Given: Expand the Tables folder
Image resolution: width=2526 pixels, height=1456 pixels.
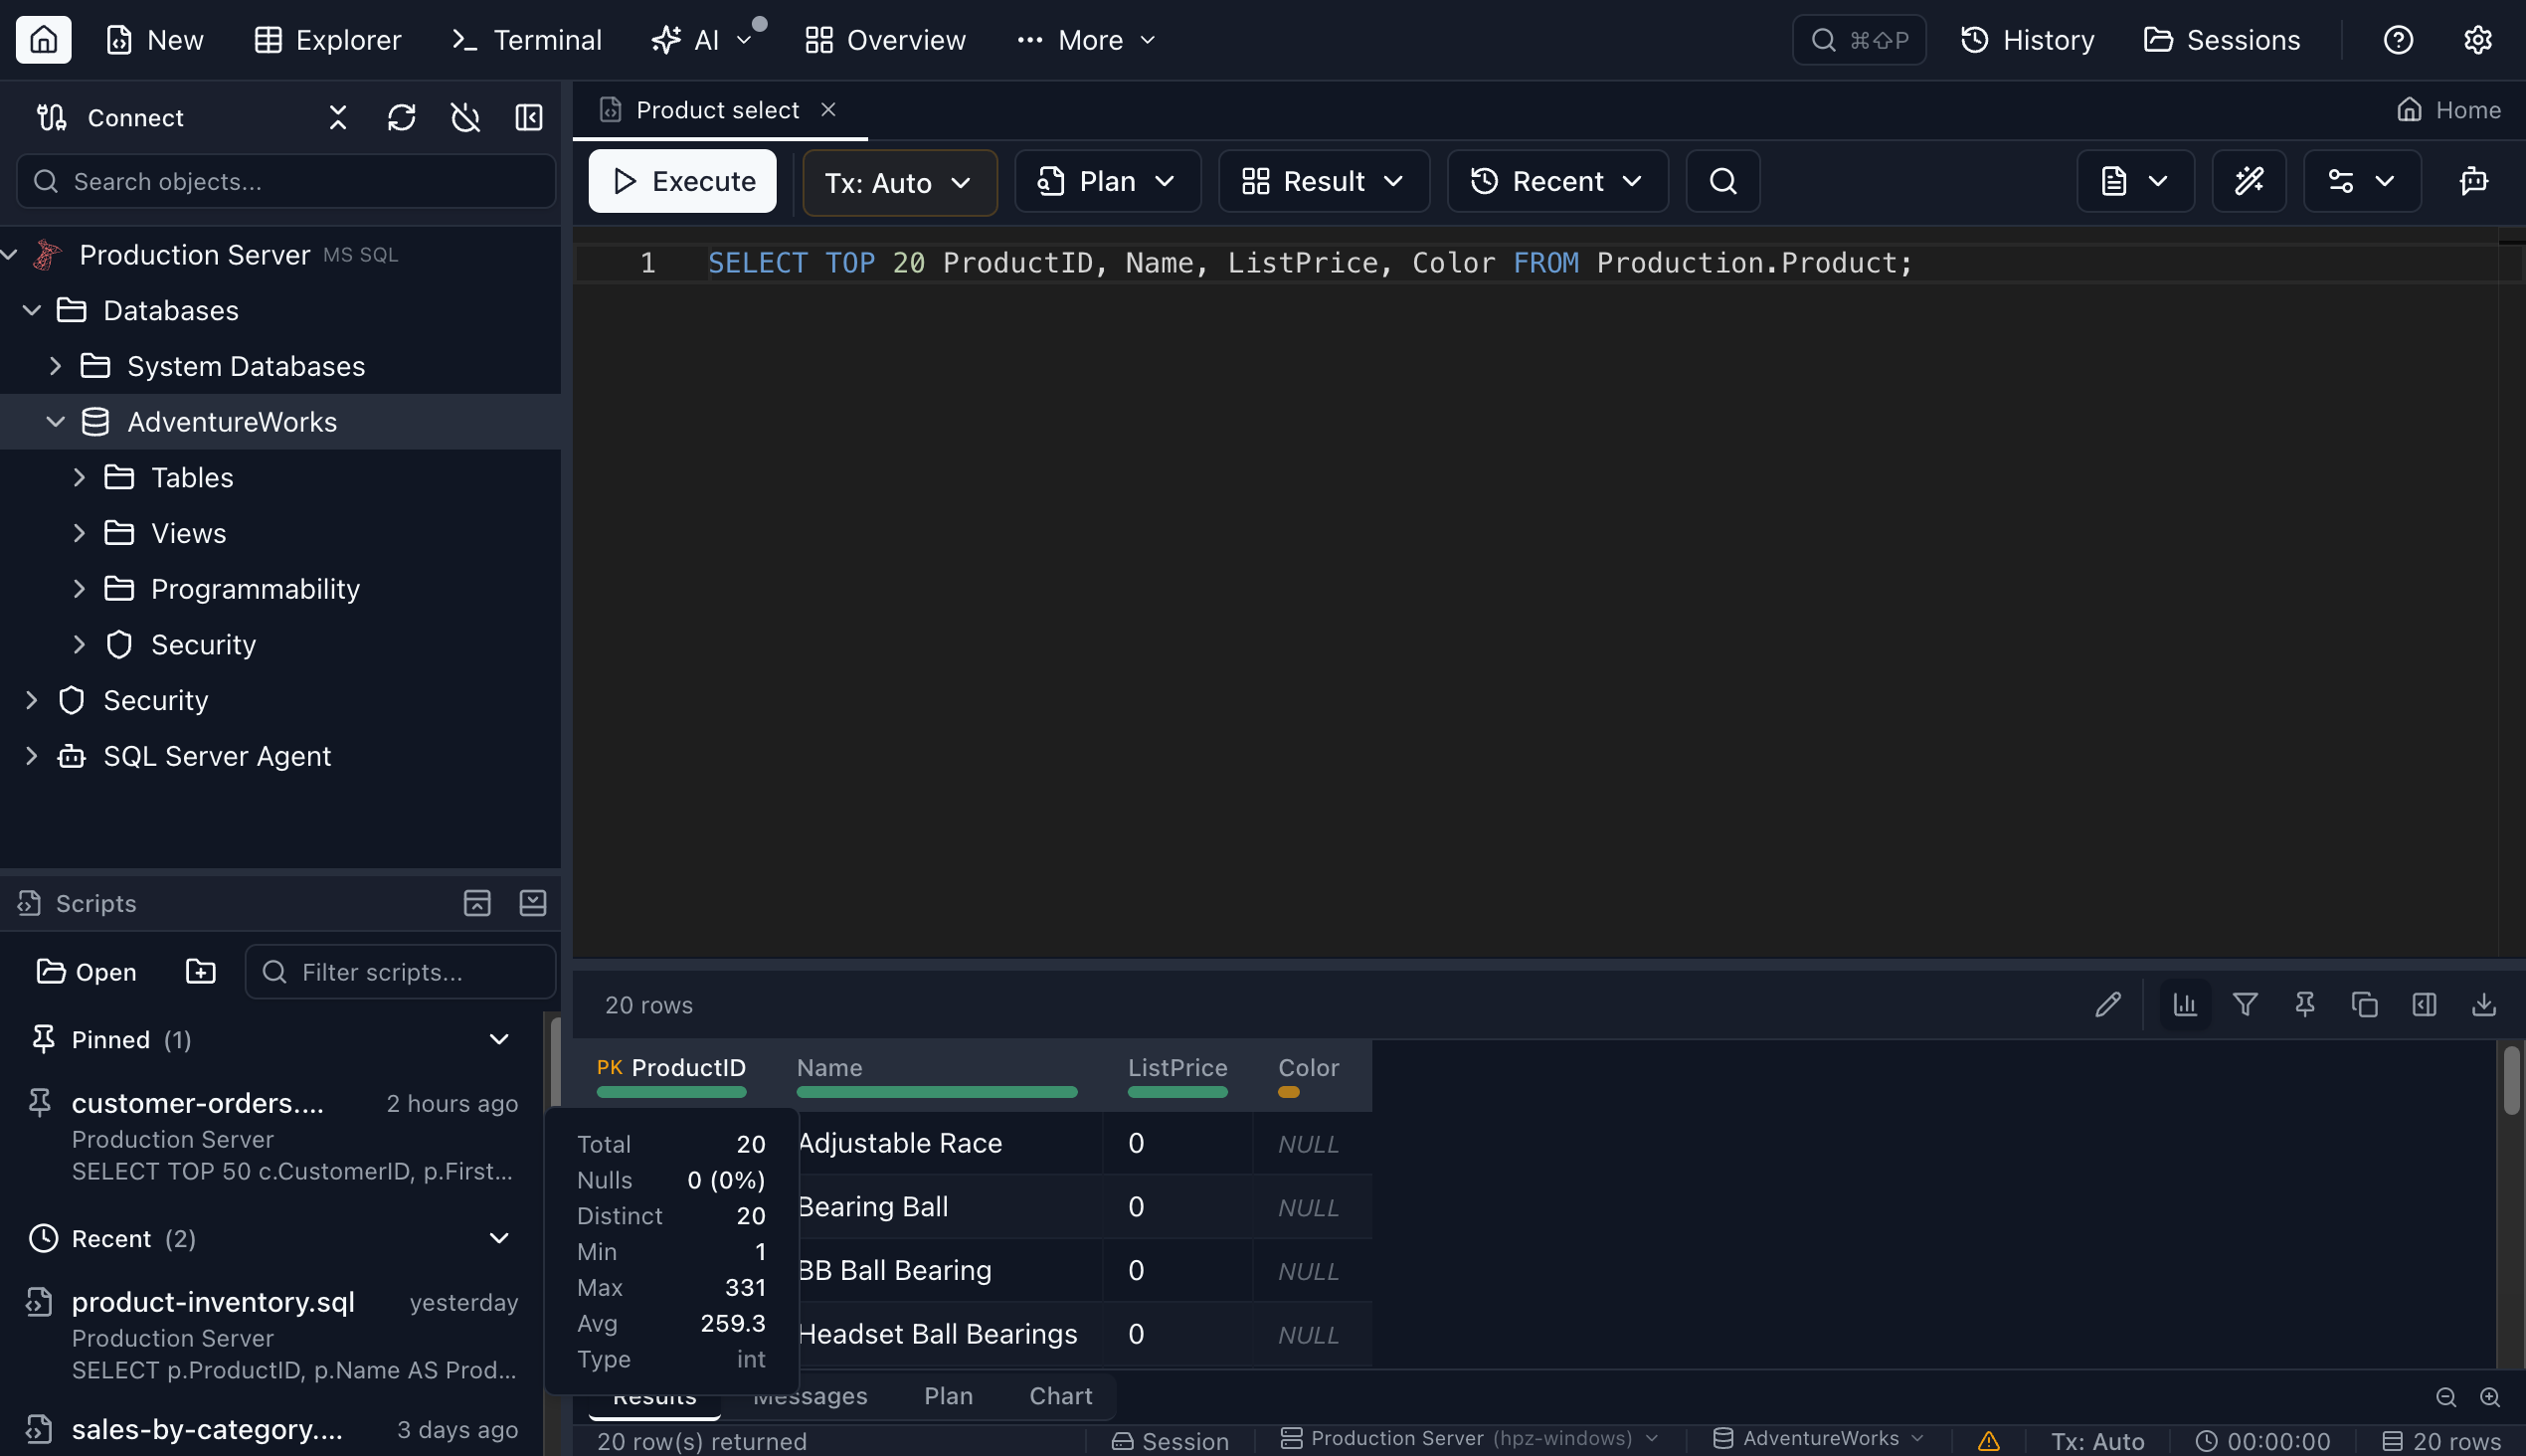Looking at the screenshot, I should coord(80,478).
